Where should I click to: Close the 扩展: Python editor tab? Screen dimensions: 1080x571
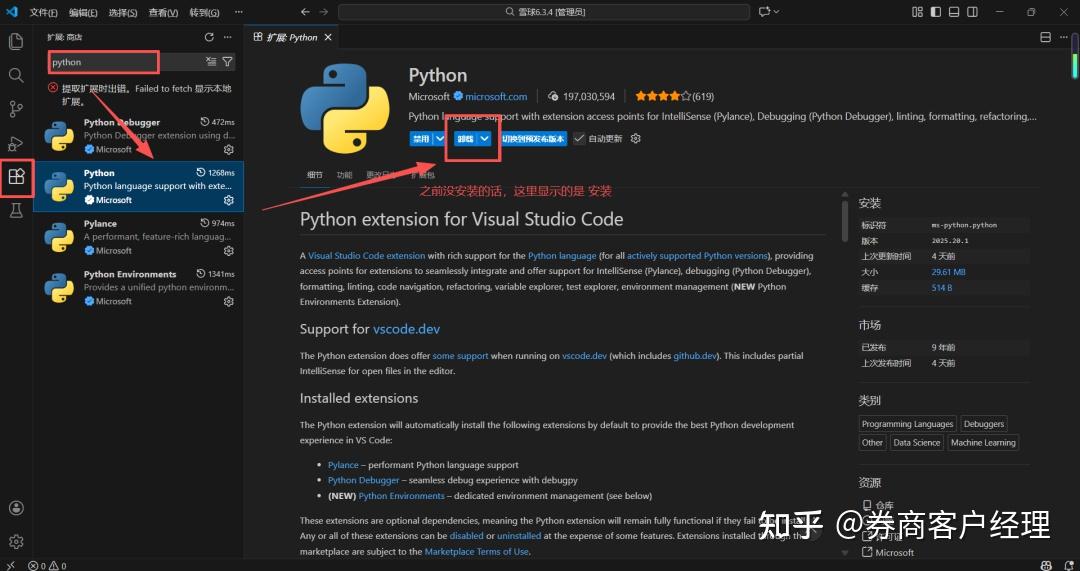[x=328, y=37]
